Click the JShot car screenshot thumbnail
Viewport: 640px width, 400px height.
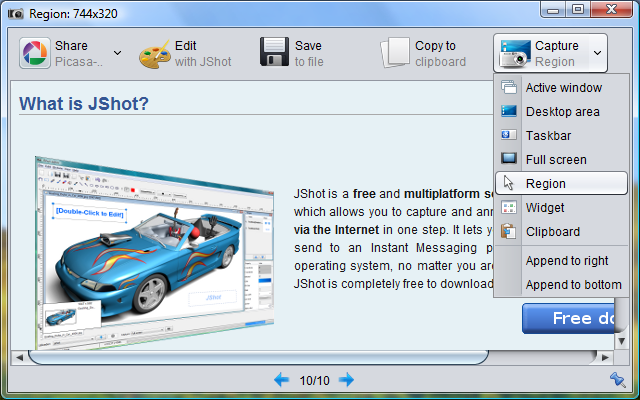click(x=154, y=252)
